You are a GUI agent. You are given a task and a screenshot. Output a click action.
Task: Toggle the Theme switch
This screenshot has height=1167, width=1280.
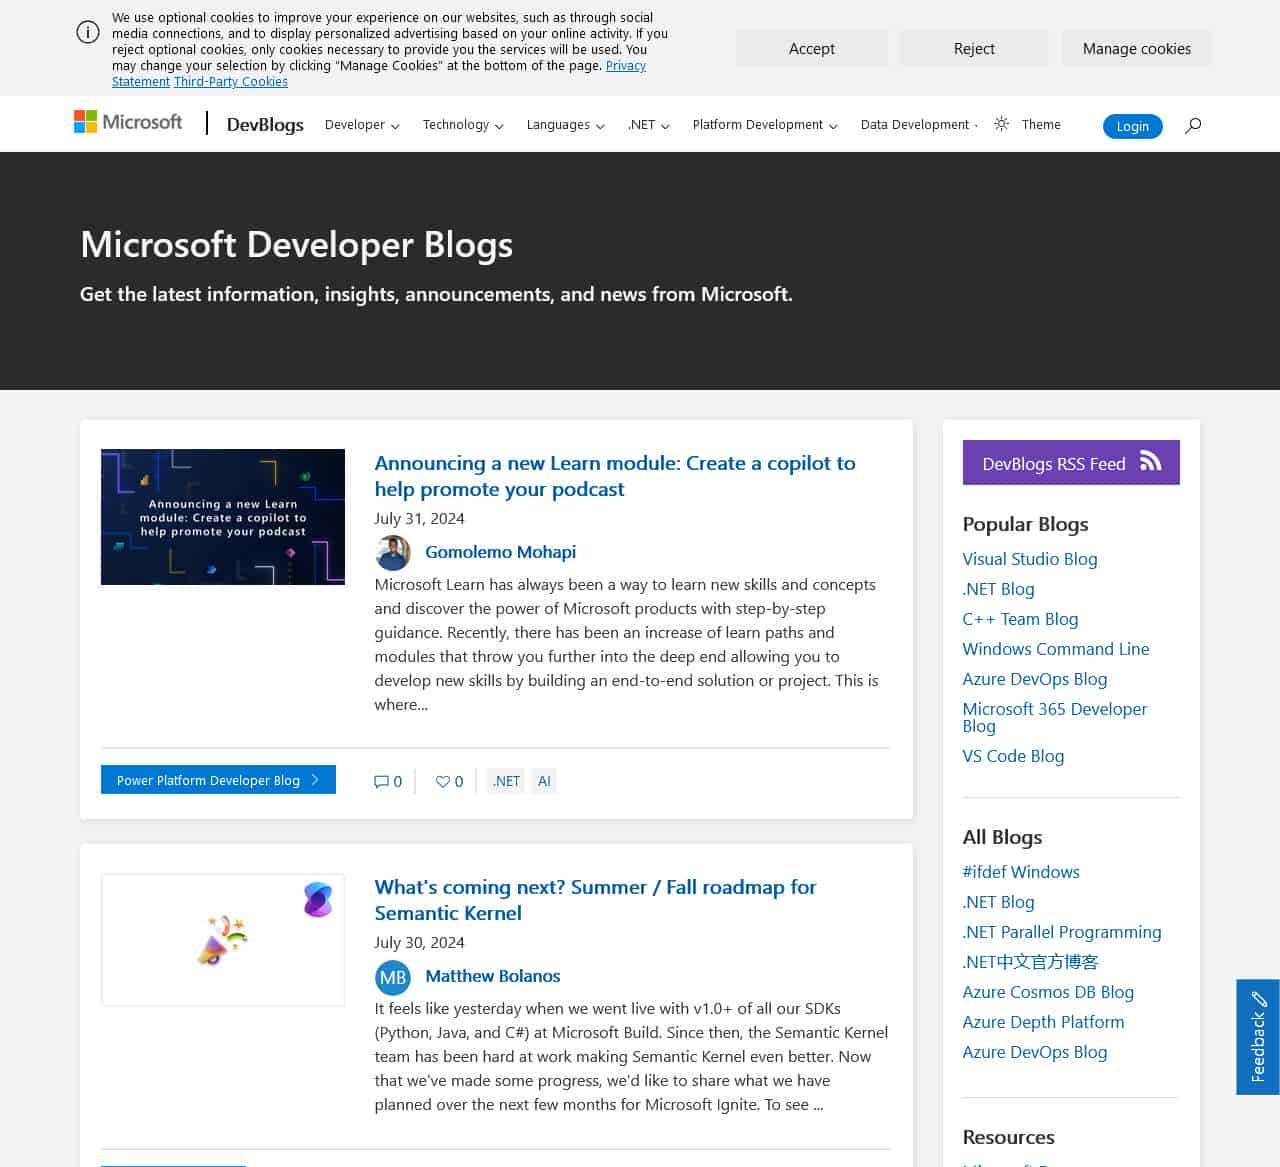click(x=1027, y=124)
